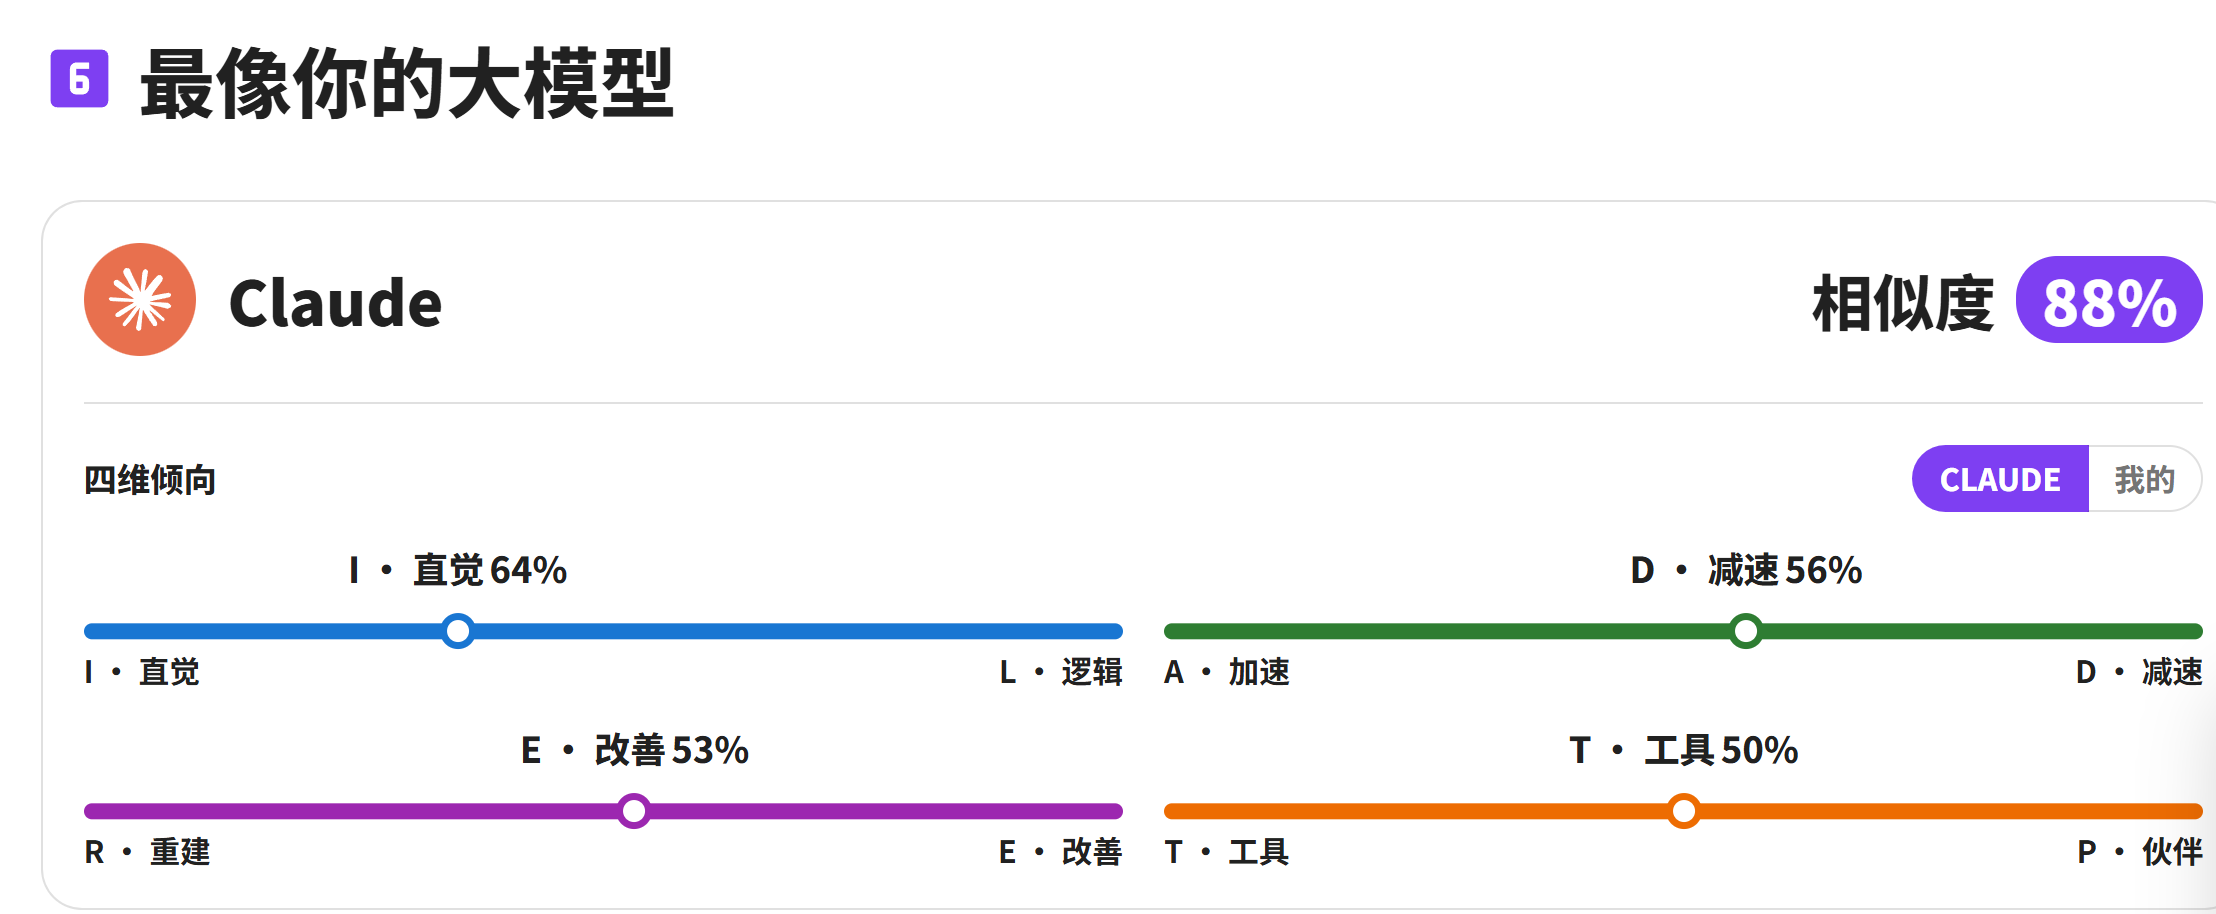The image size is (2216, 914).
Task: Click the T · 工具 50% value label
Action: 1684,750
